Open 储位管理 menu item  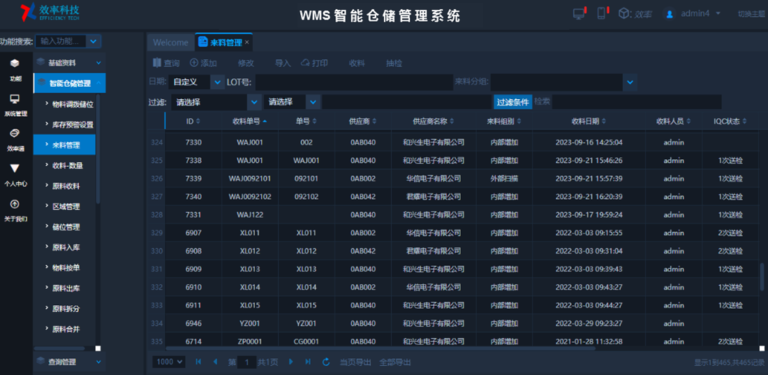[x=66, y=227]
